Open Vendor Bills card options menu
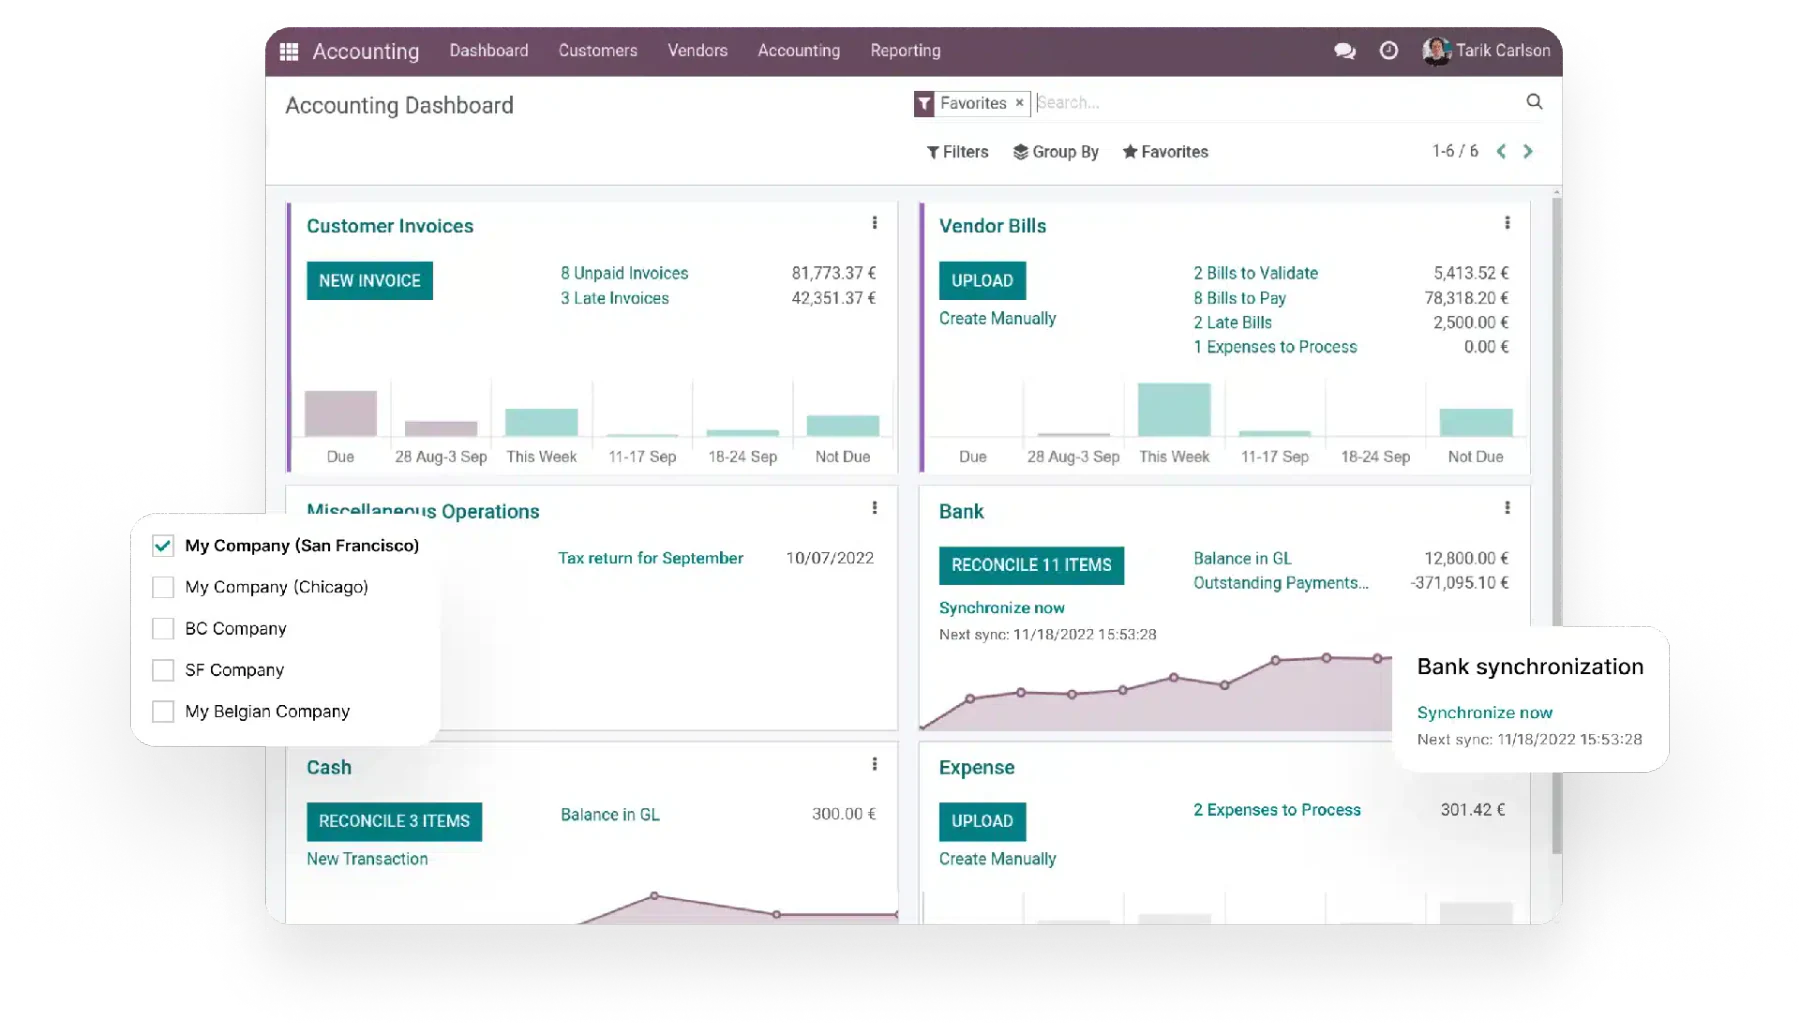This screenshot has height=1035, width=1800. point(1507,223)
